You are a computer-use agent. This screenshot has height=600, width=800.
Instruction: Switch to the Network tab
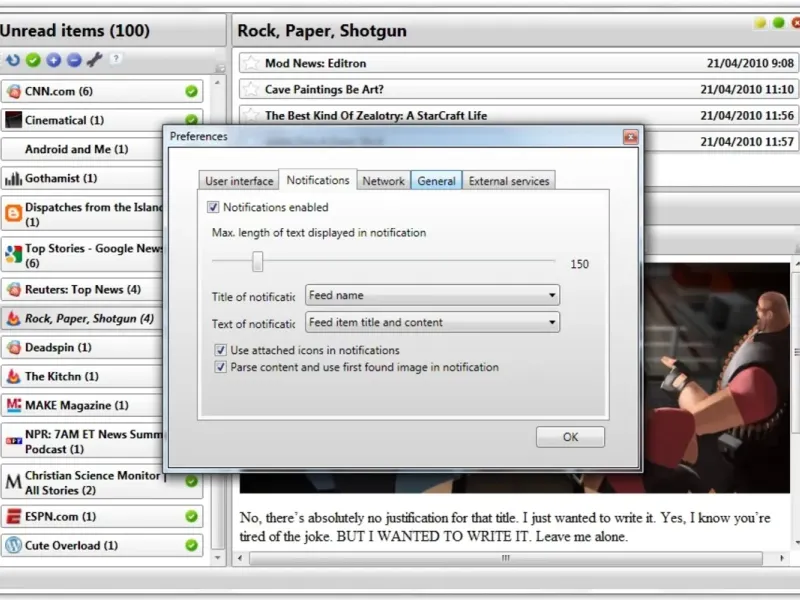(x=383, y=181)
